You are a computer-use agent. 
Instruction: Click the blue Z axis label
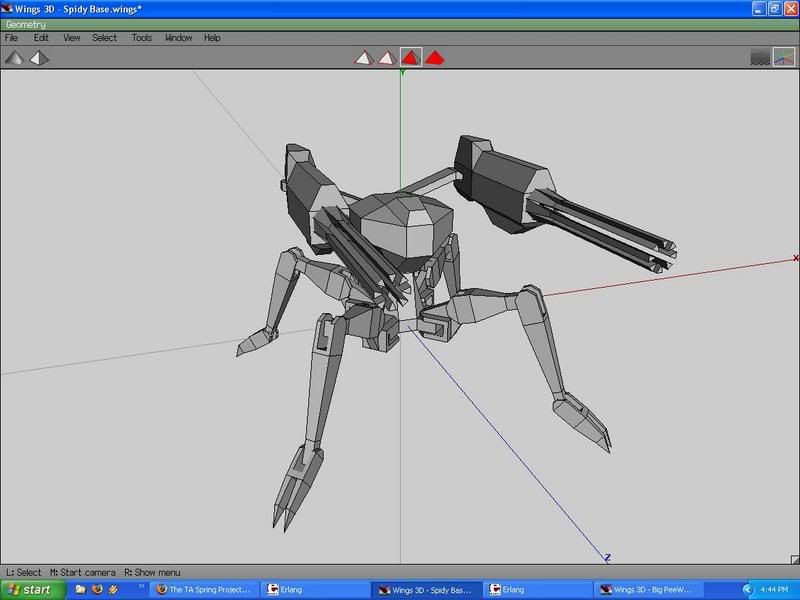tap(608, 558)
